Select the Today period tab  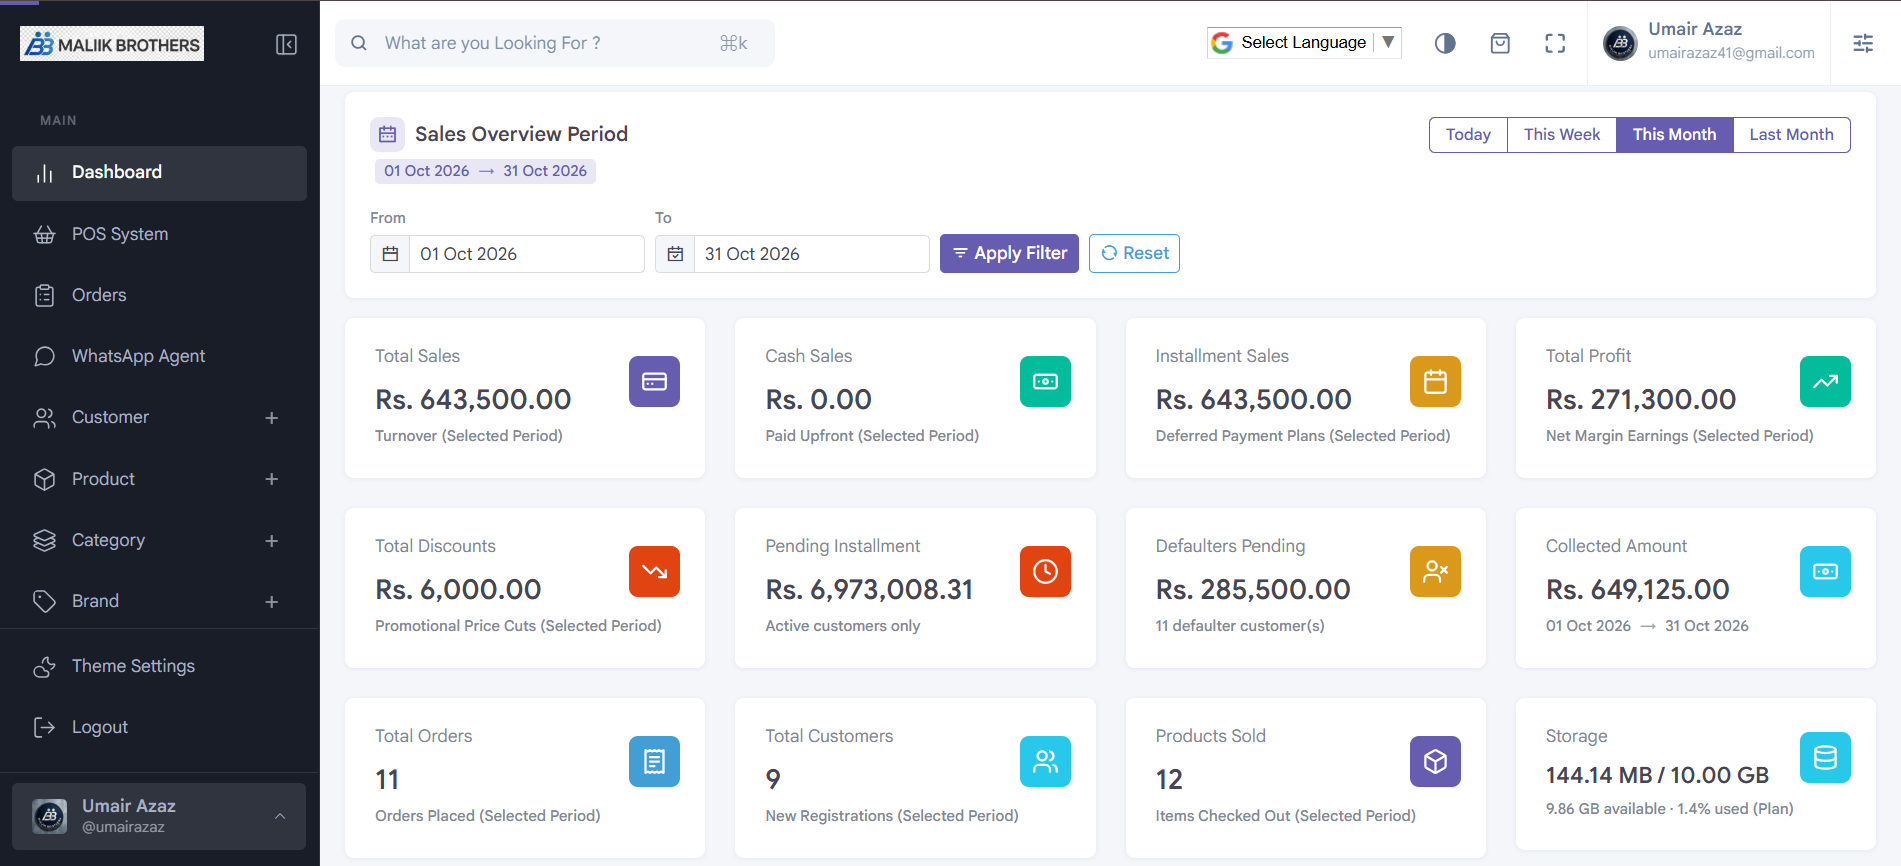tap(1468, 135)
